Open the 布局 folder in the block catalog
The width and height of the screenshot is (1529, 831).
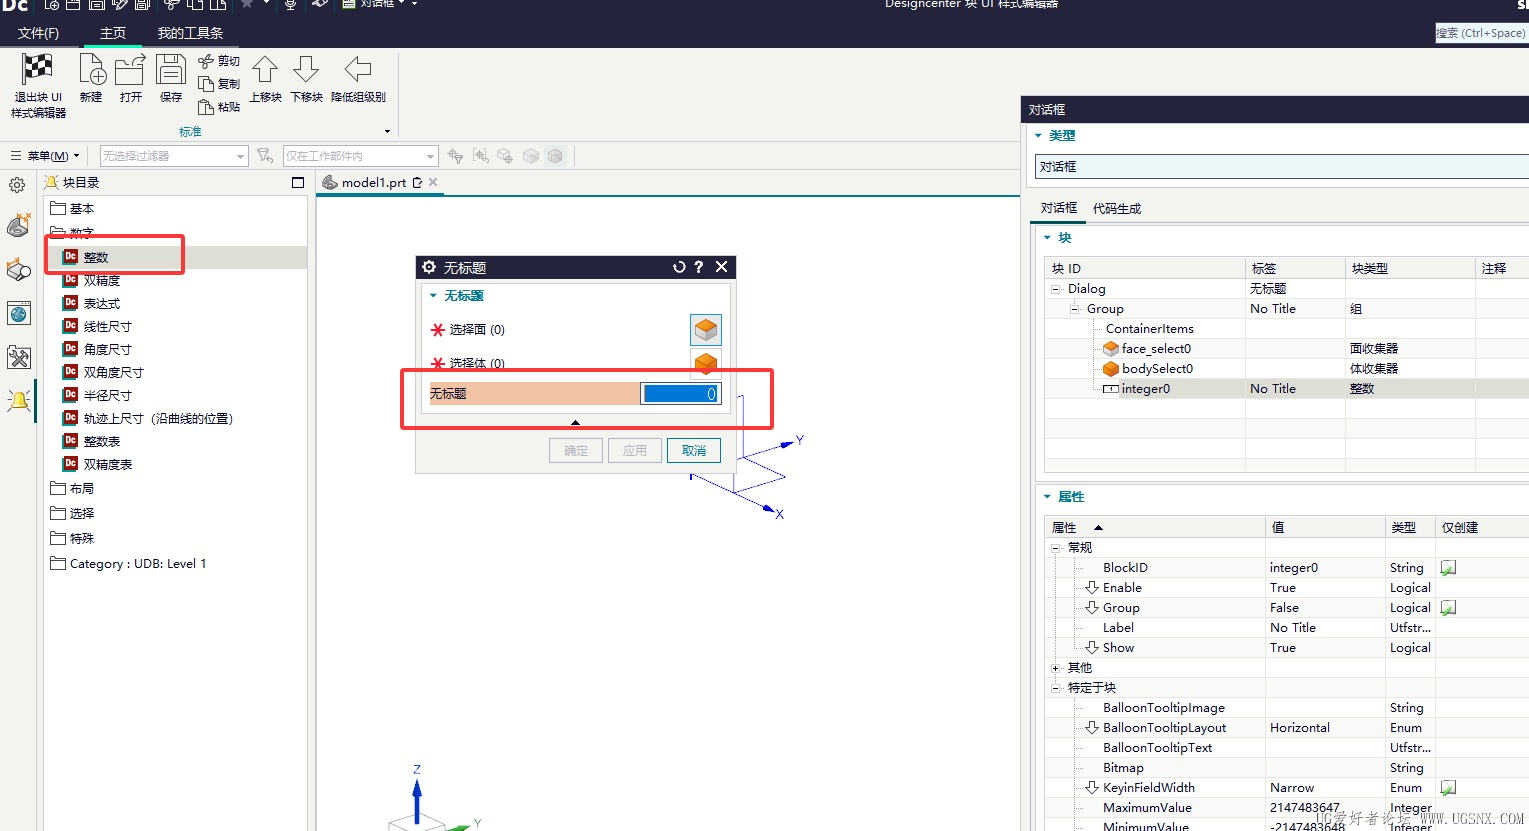[x=72, y=488]
